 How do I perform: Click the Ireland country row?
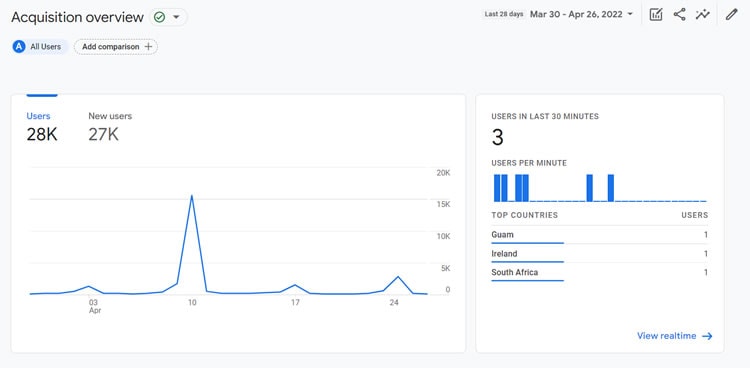pyautogui.click(x=599, y=254)
